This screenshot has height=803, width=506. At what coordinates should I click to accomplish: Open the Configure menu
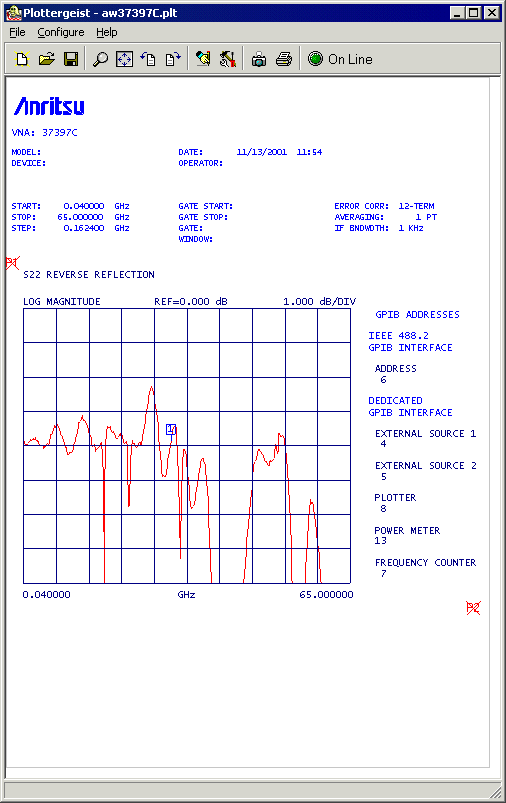(x=60, y=32)
